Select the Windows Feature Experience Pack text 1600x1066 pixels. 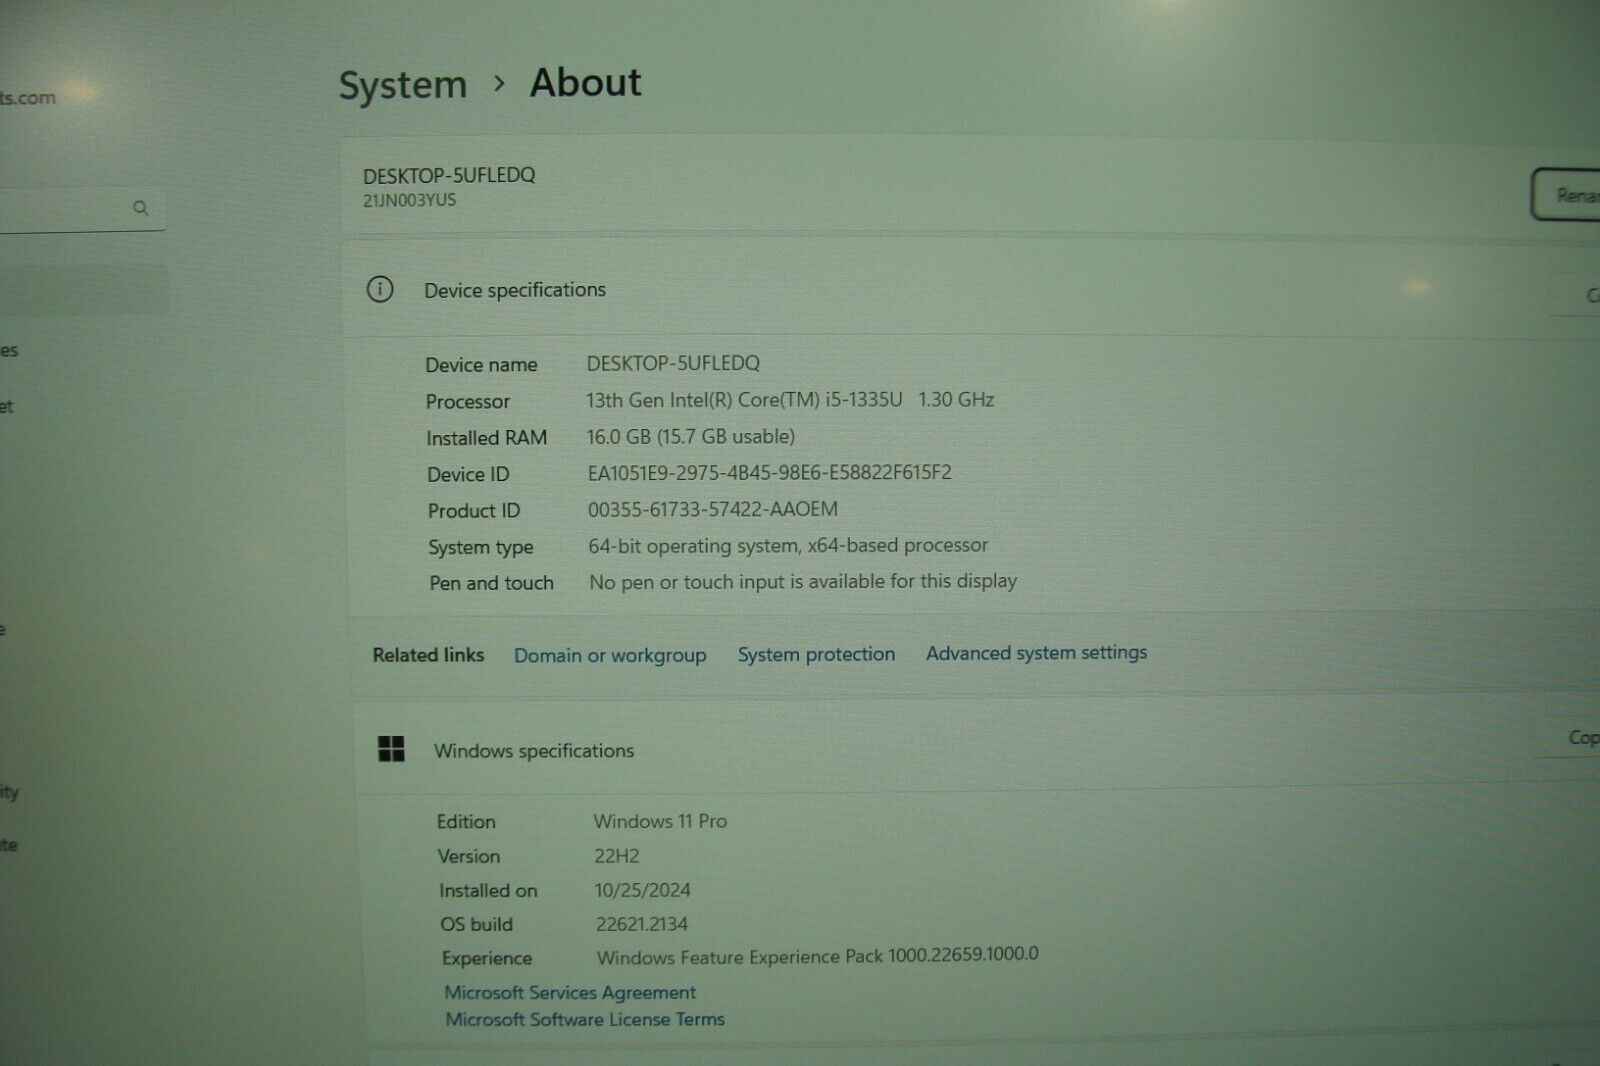[x=817, y=956]
